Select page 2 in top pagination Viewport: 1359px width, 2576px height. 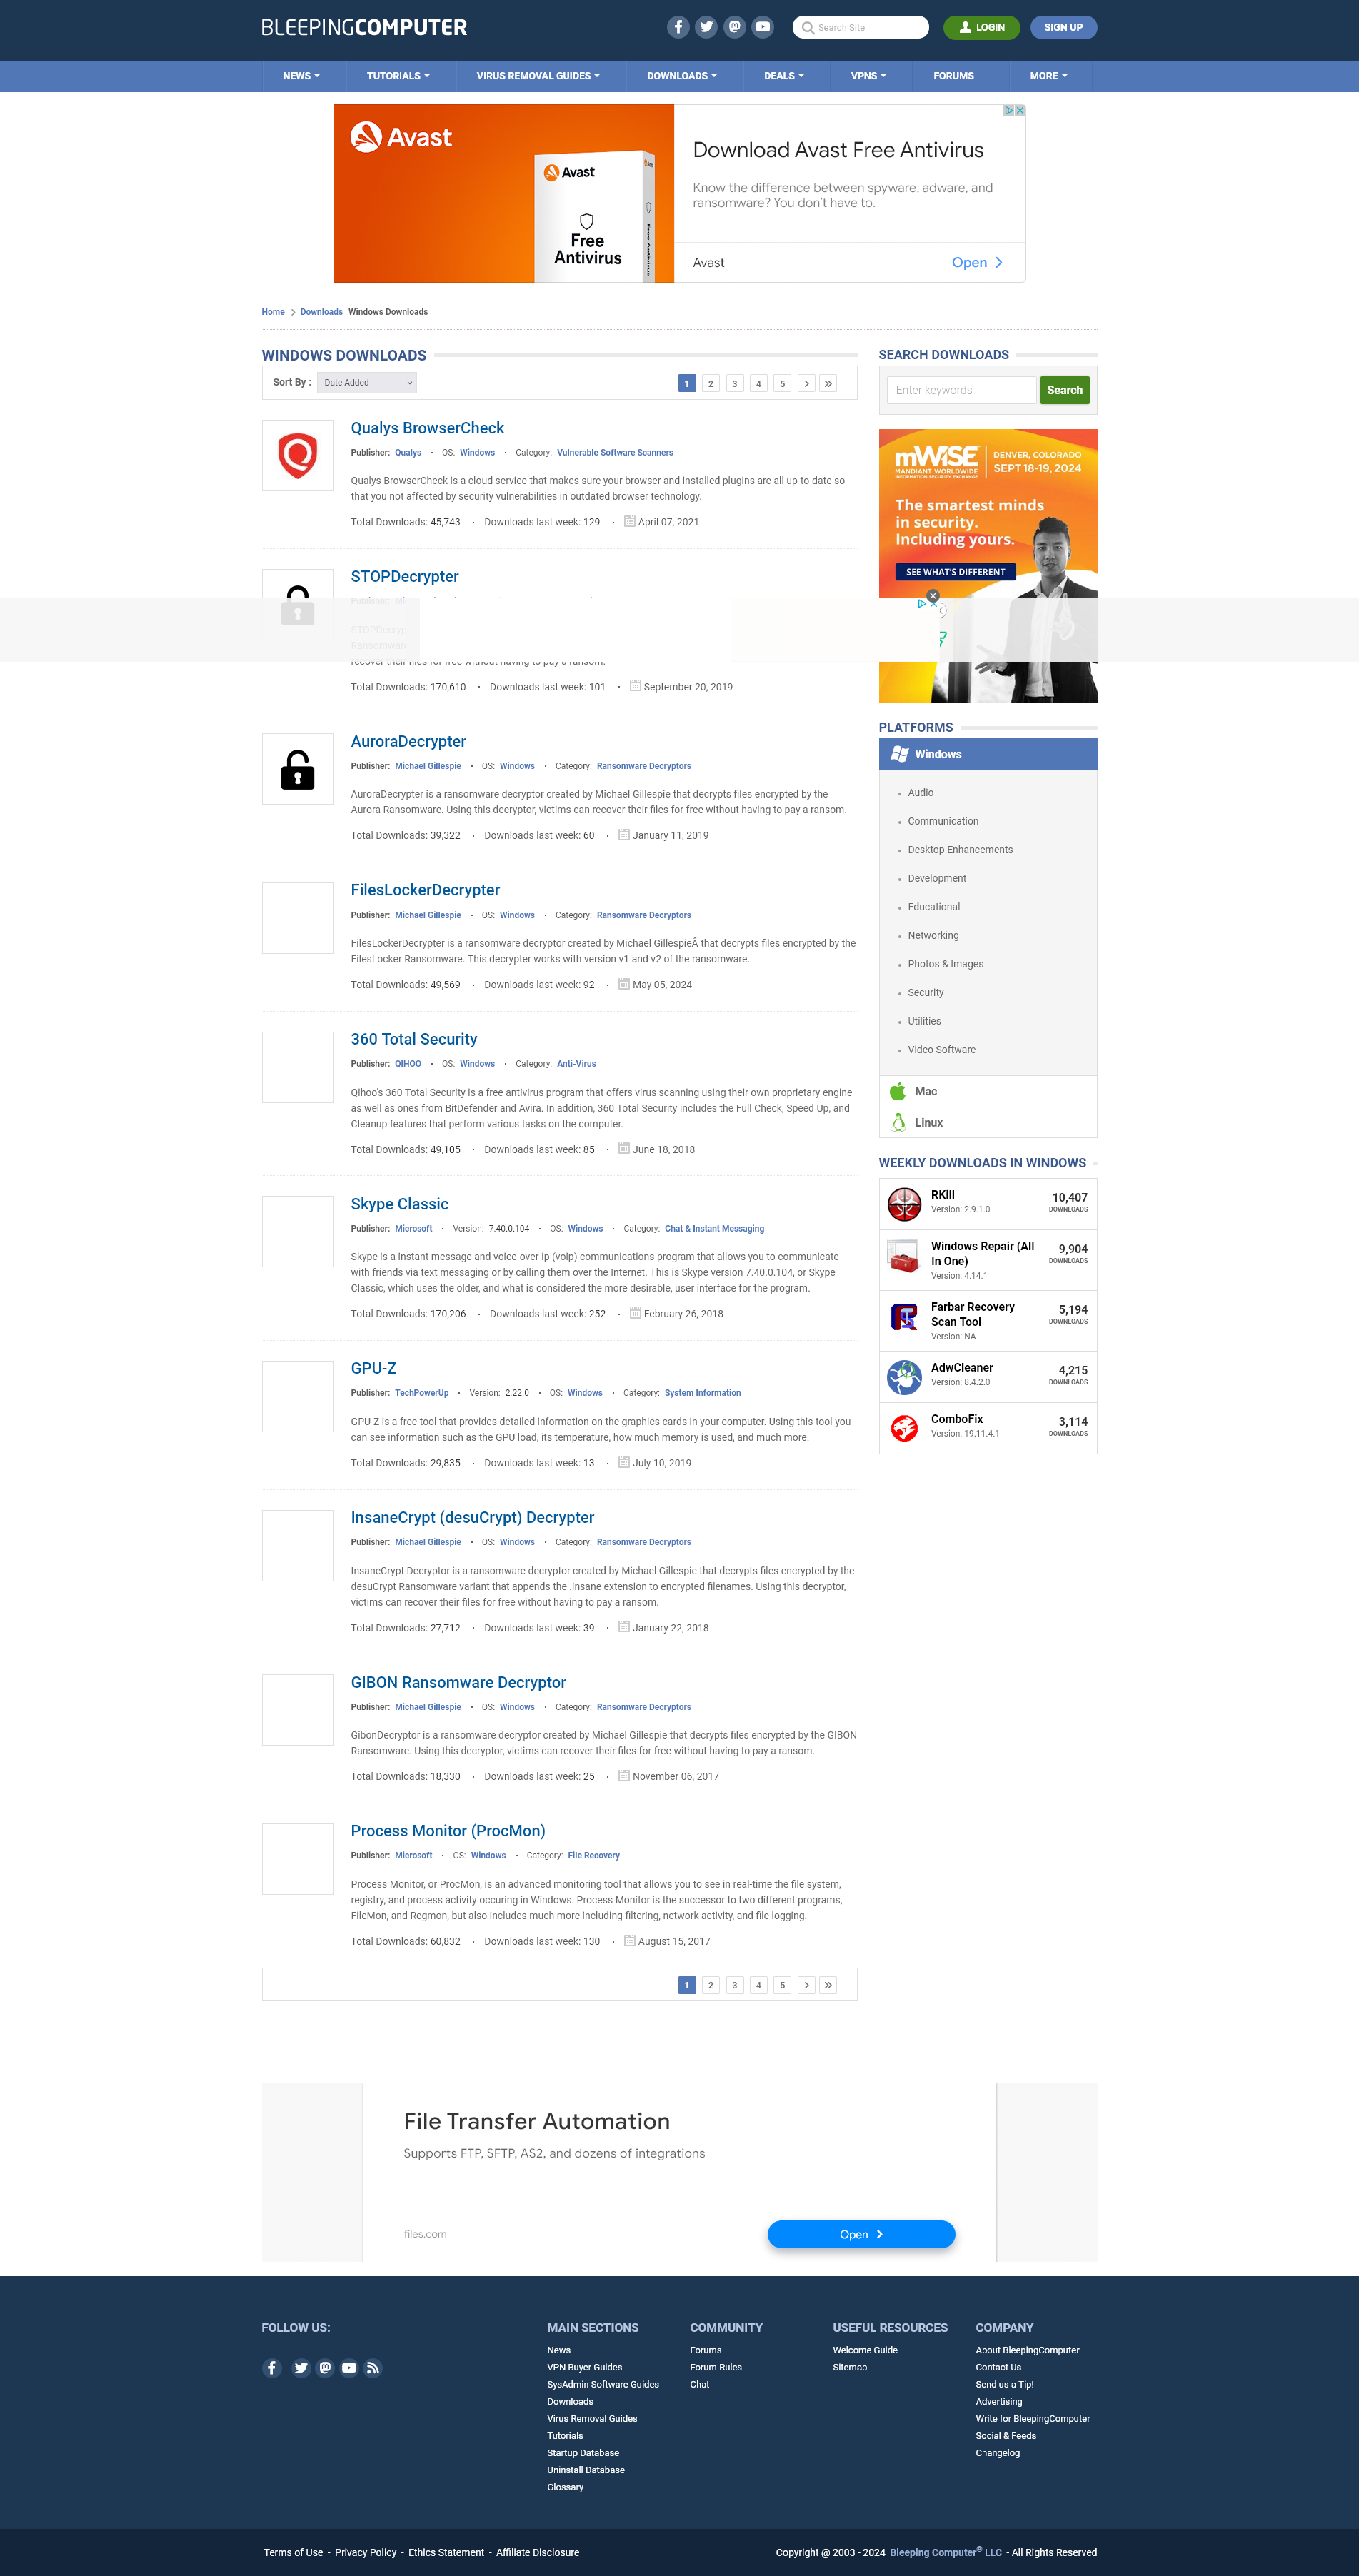click(x=710, y=383)
